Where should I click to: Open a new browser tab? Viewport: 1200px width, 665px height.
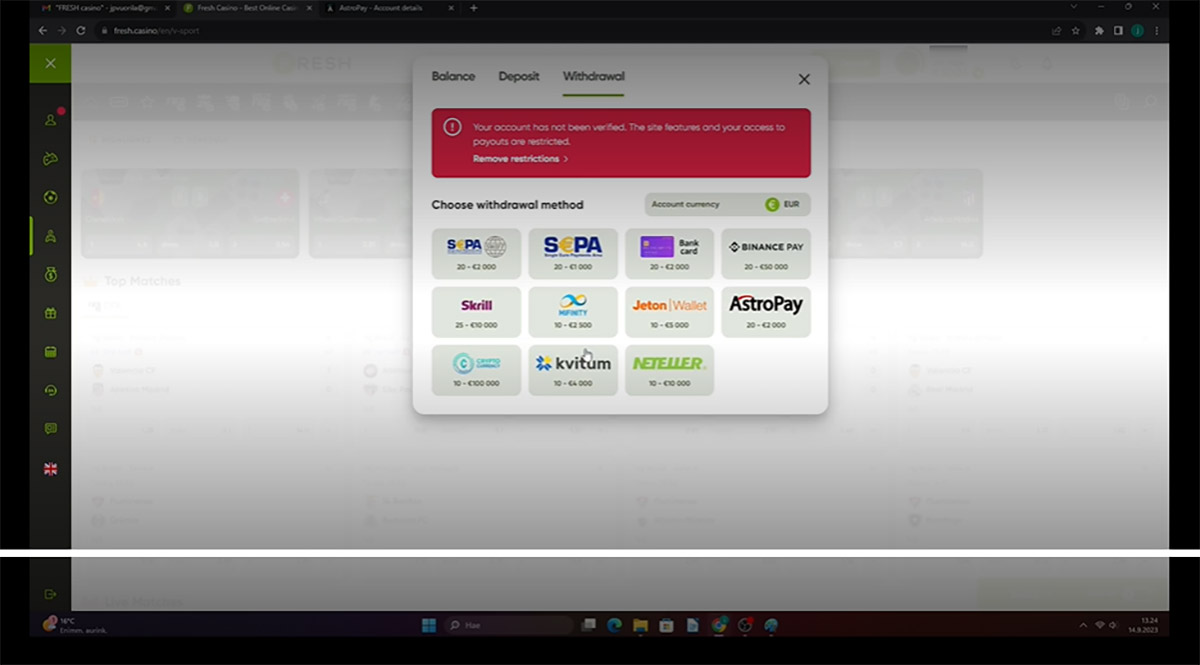(x=473, y=8)
